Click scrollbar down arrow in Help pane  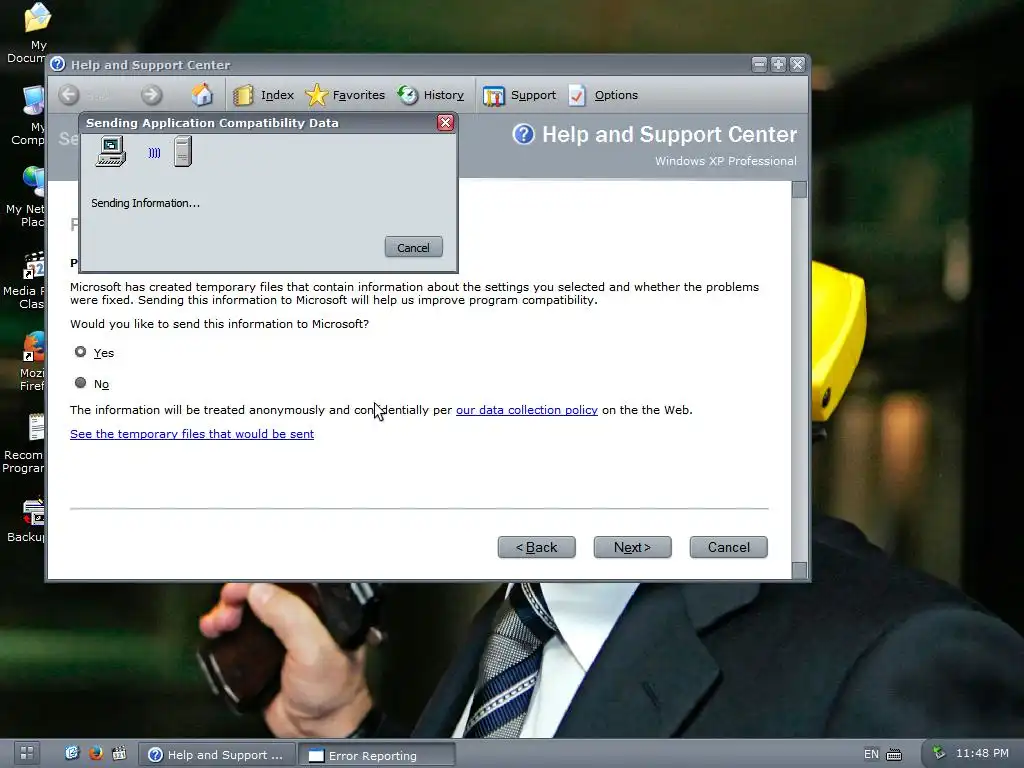pyautogui.click(x=799, y=570)
